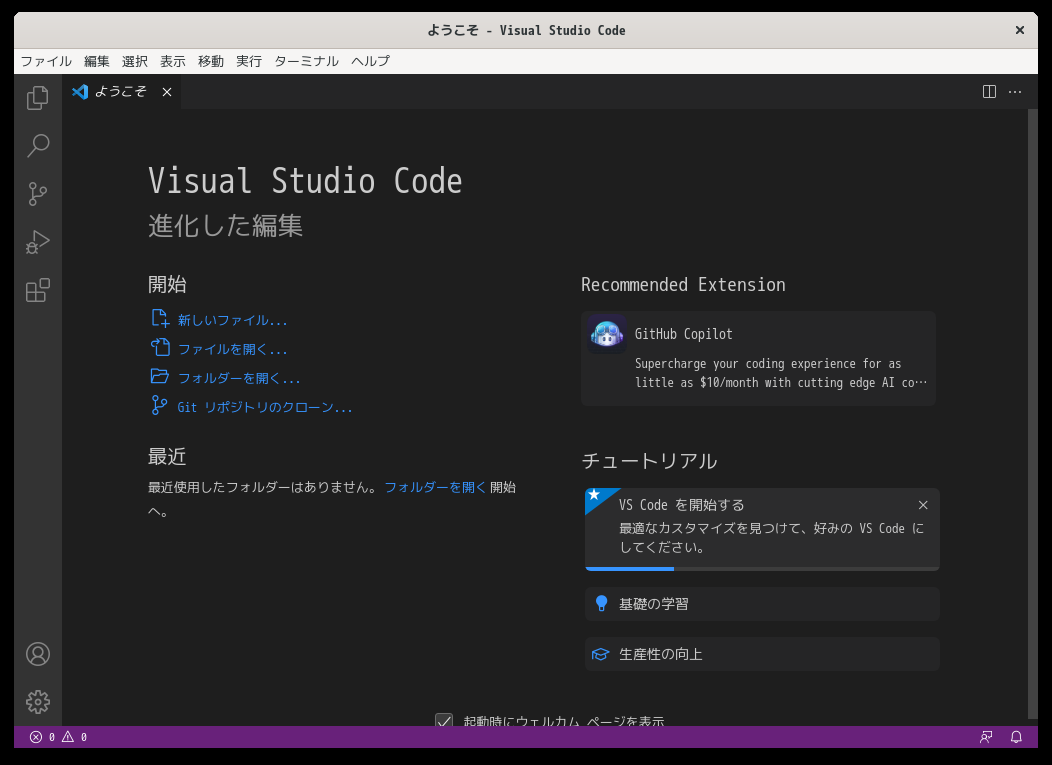Open the ターミナル menu
The width and height of the screenshot is (1052, 765).
(x=307, y=61)
